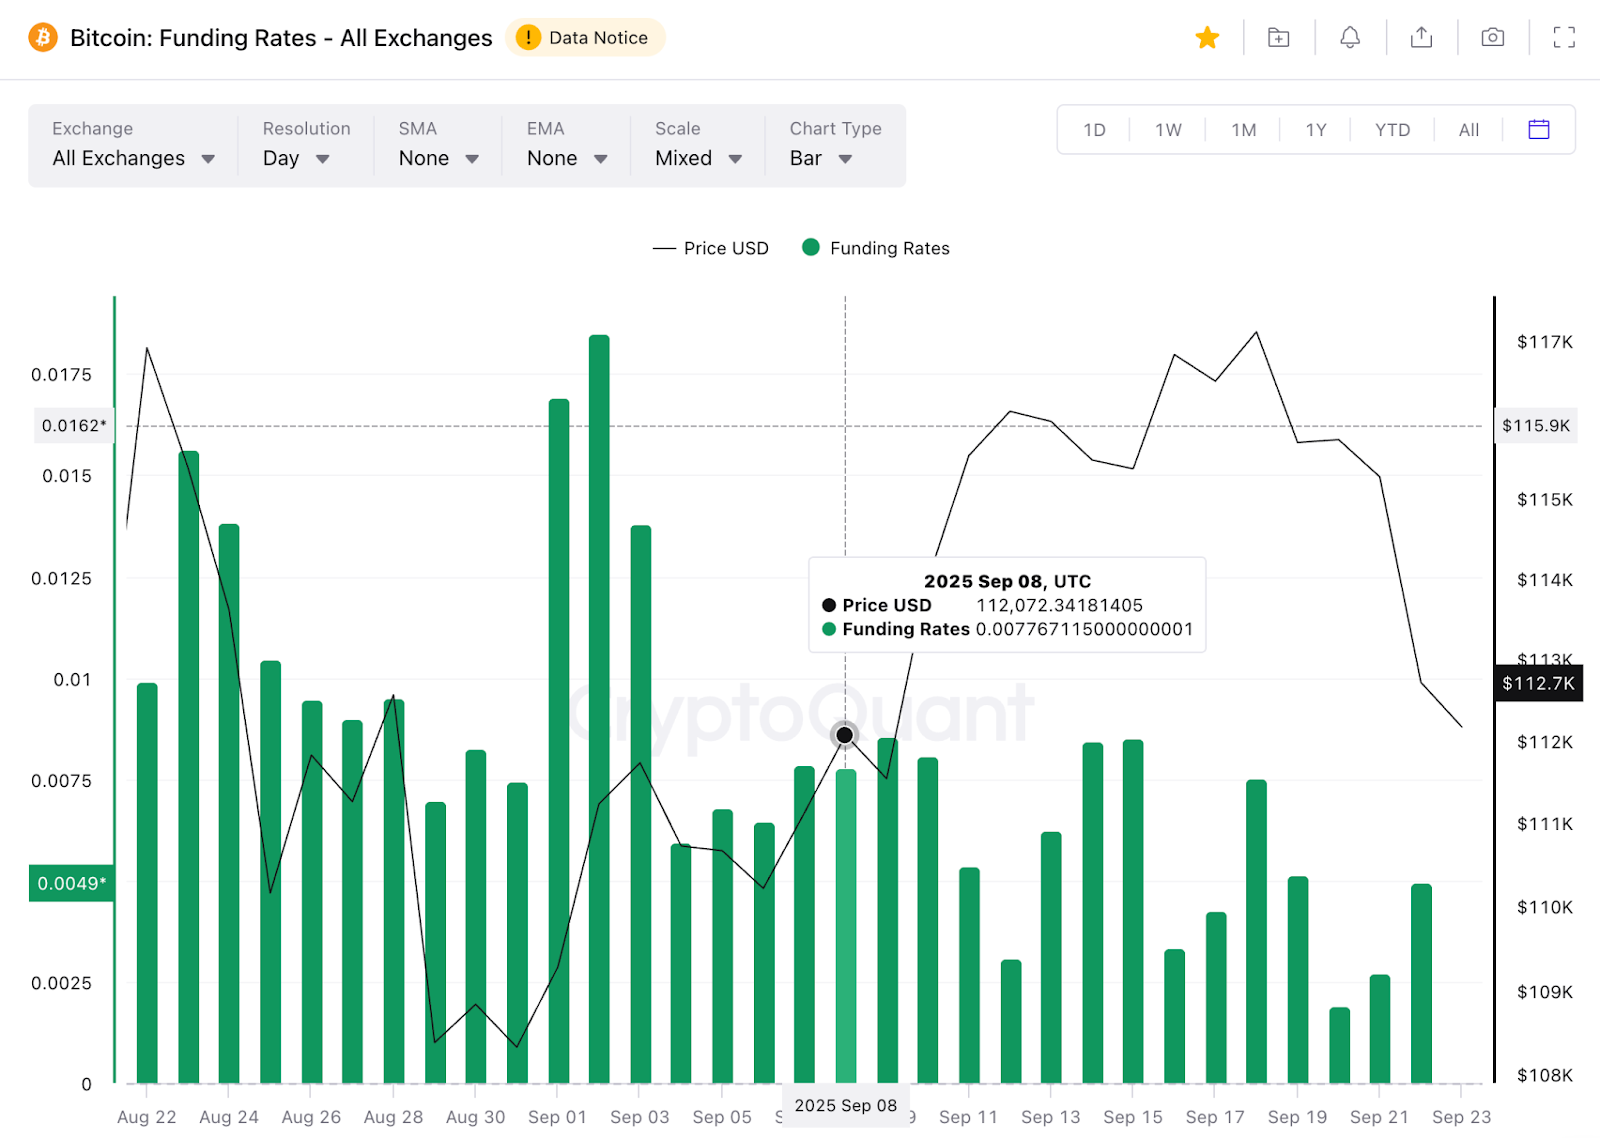
Task: Click the yellow favorite star icon
Action: 1207,38
